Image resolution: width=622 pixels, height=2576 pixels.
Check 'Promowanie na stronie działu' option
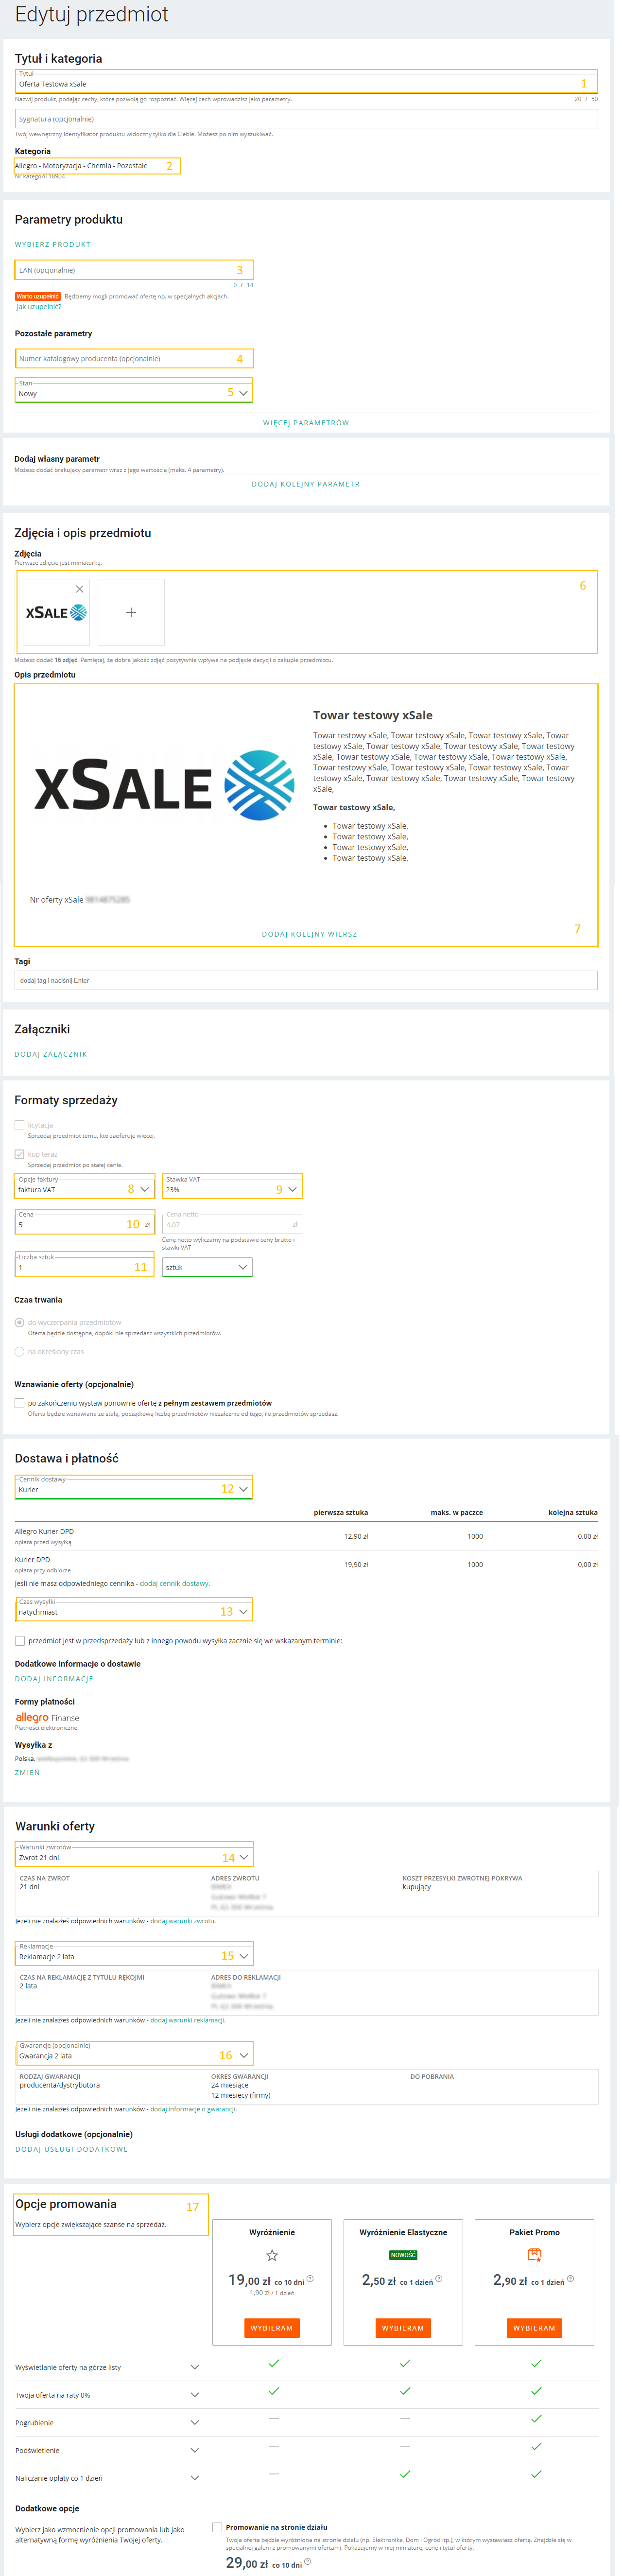pyautogui.click(x=217, y=2527)
